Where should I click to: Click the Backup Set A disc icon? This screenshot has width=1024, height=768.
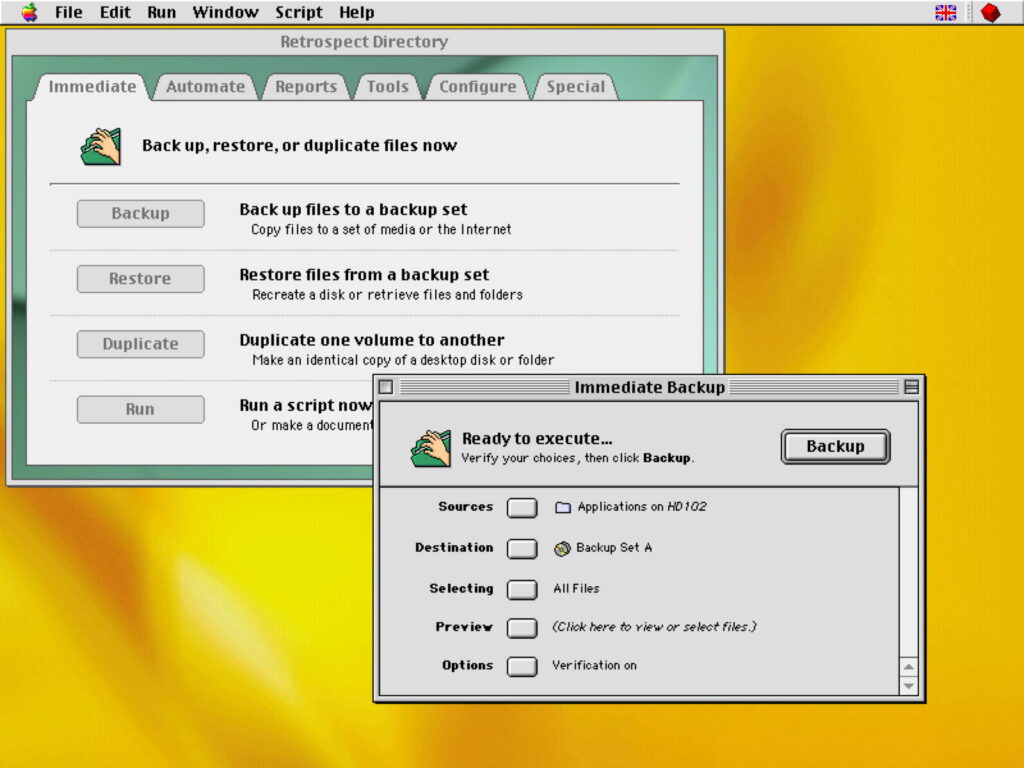(x=563, y=548)
